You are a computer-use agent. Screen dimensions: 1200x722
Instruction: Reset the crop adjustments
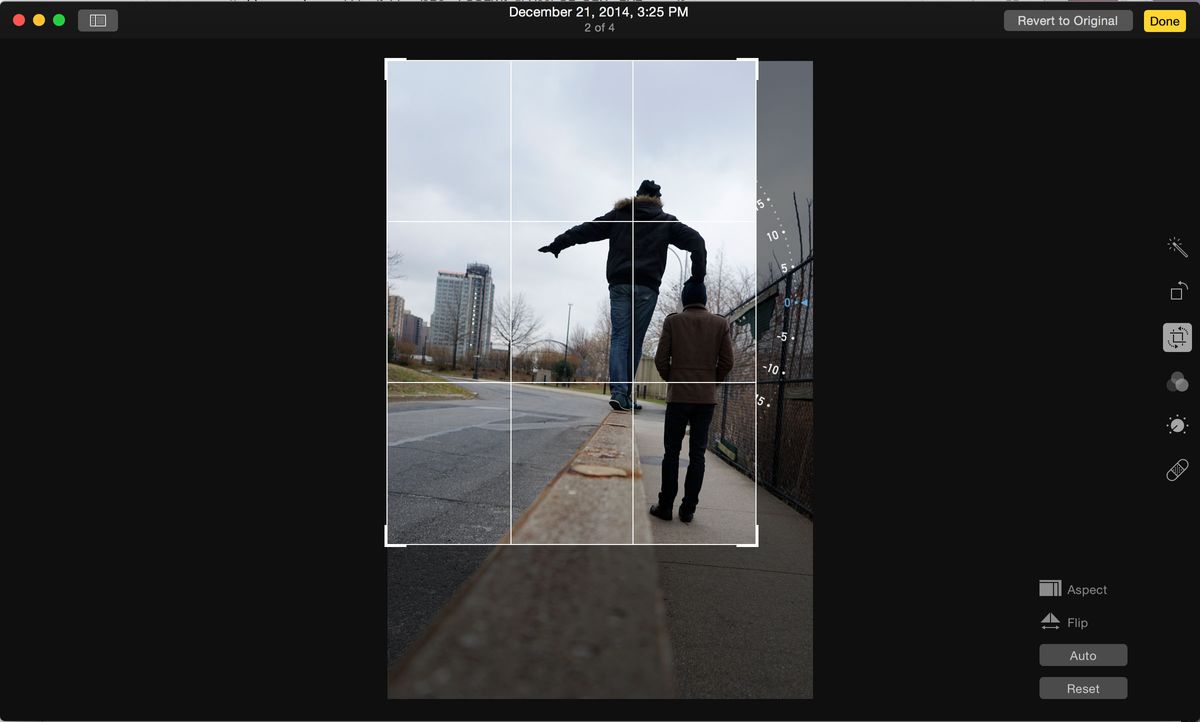click(1082, 688)
